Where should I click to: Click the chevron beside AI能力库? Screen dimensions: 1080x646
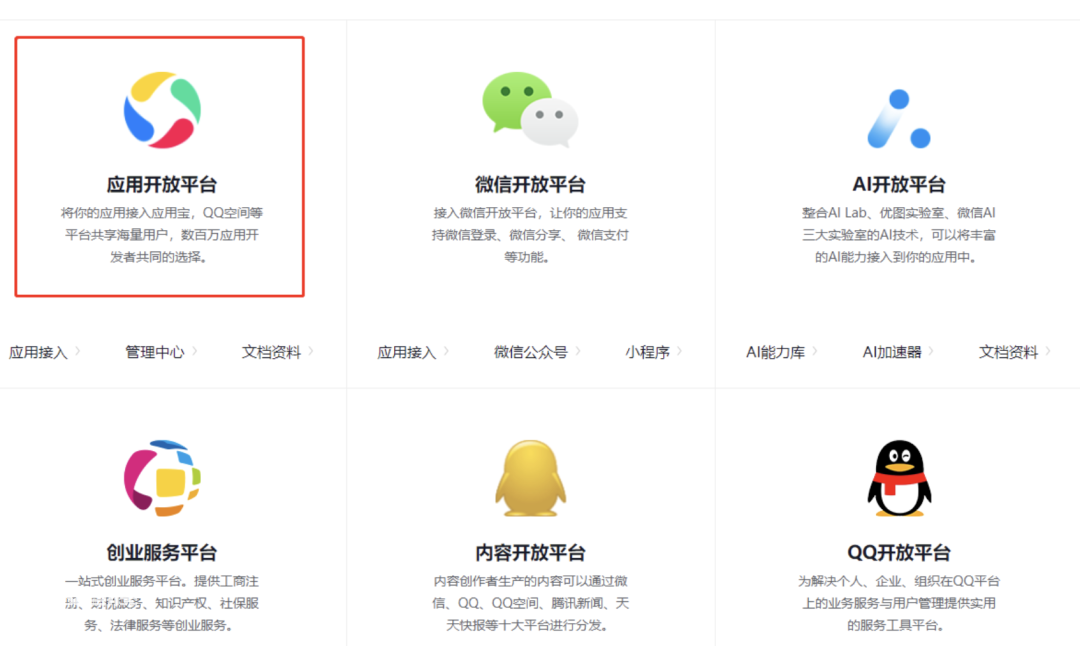tap(815, 351)
